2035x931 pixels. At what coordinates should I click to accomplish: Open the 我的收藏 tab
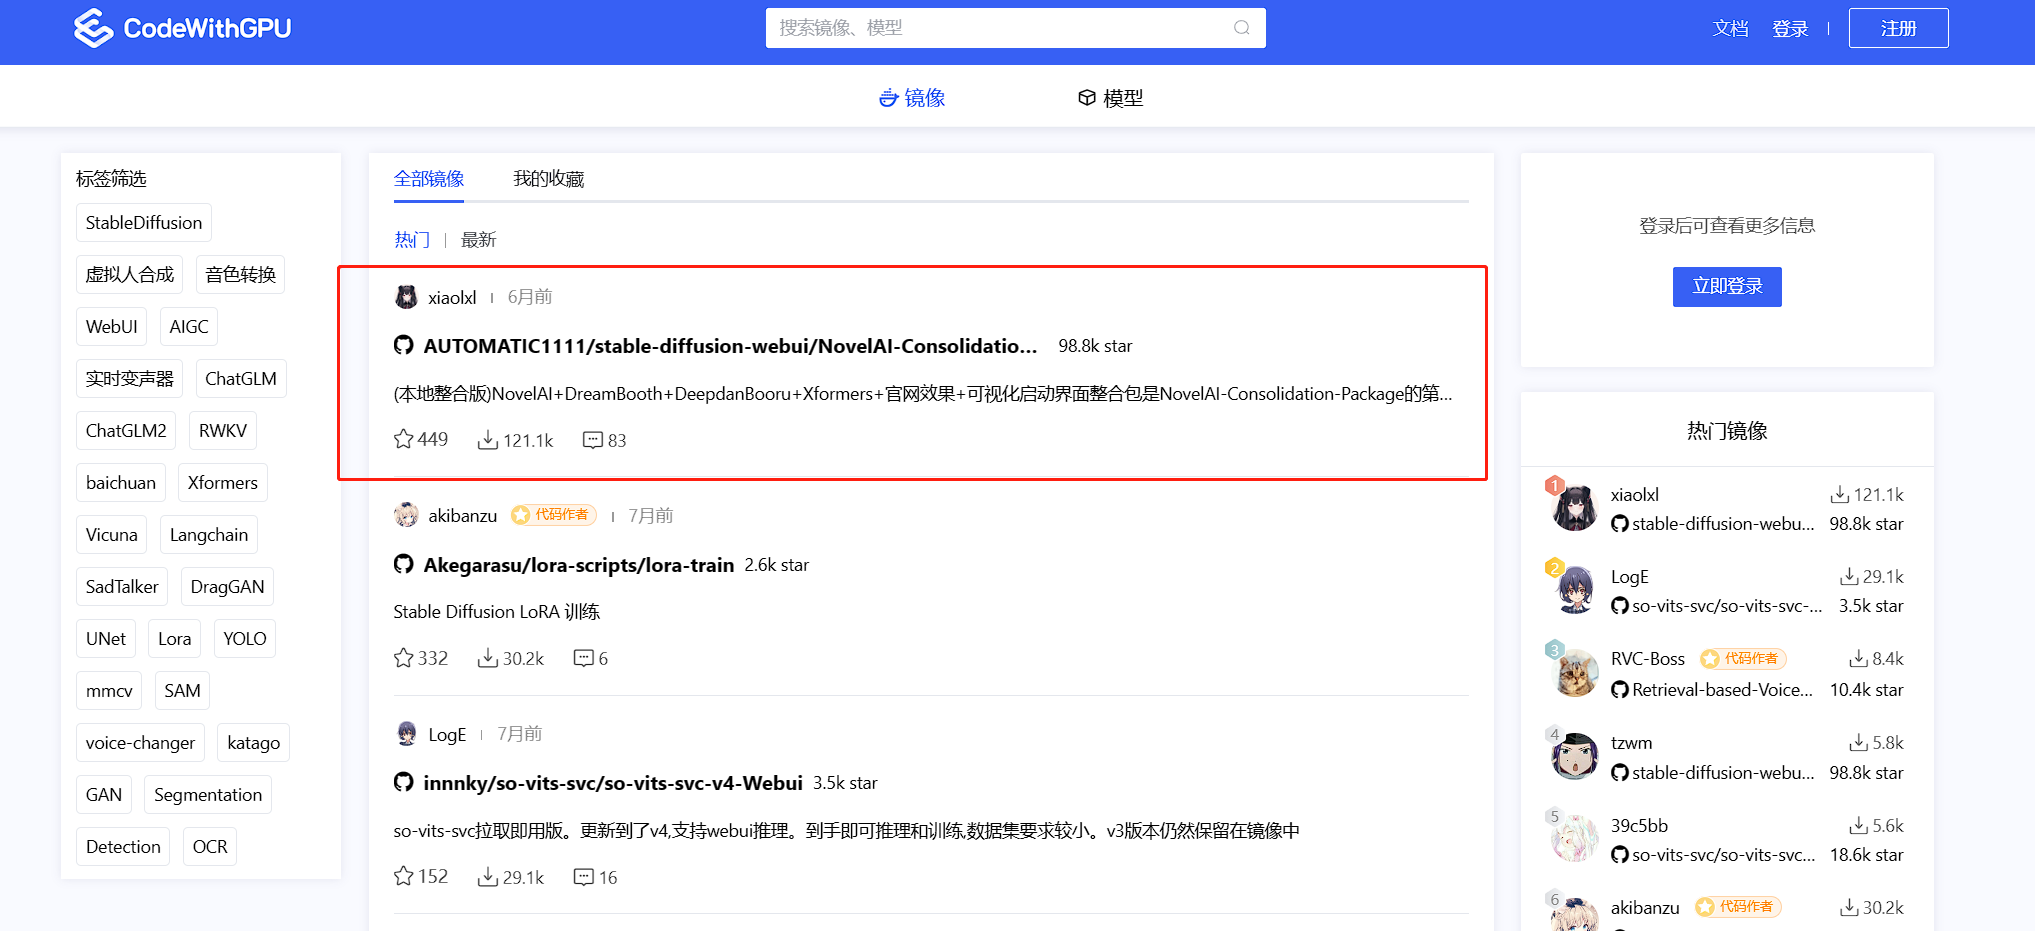coord(548,178)
